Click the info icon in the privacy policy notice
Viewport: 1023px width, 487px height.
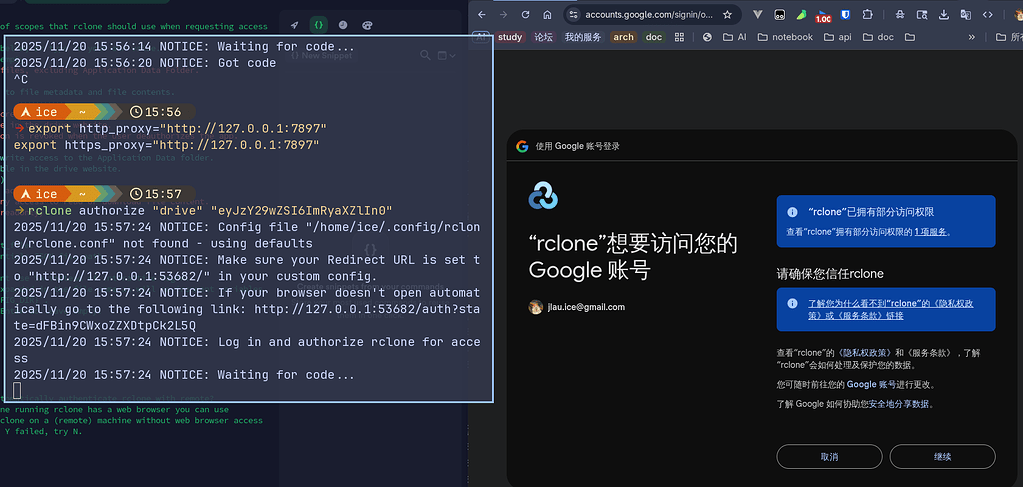point(792,304)
